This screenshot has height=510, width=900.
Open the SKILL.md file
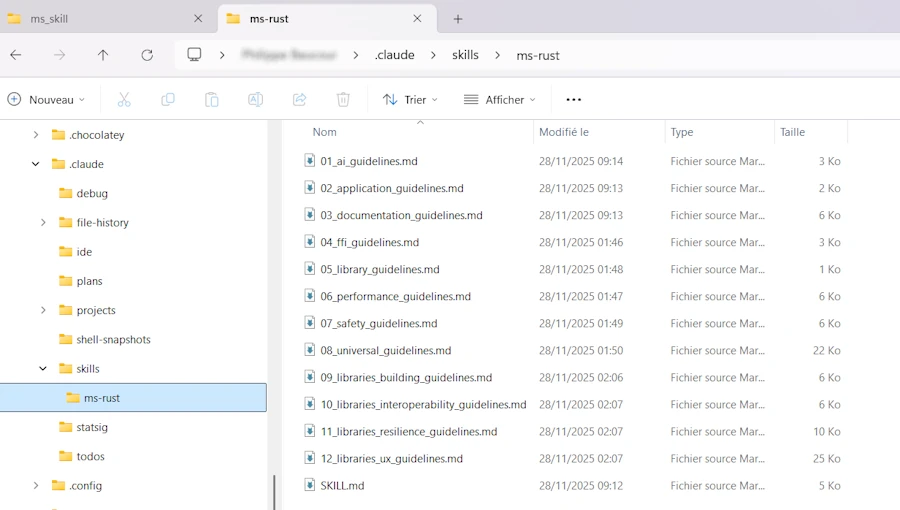pyautogui.click(x=342, y=486)
